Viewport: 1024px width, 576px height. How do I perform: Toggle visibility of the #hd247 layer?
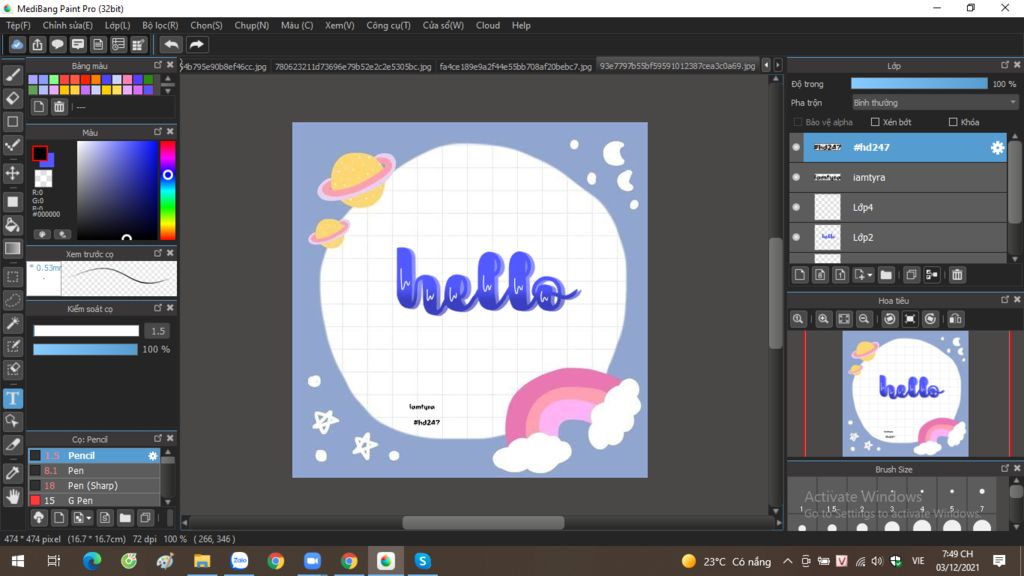point(796,148)
